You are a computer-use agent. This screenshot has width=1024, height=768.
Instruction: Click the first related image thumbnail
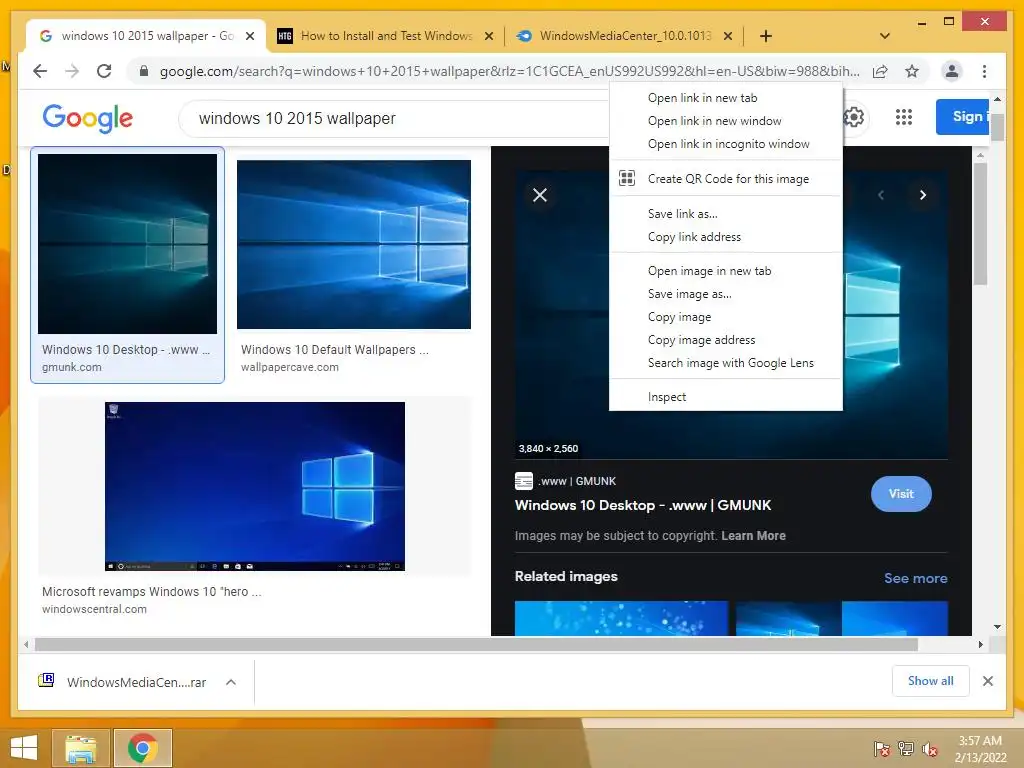tap(621, 618)
